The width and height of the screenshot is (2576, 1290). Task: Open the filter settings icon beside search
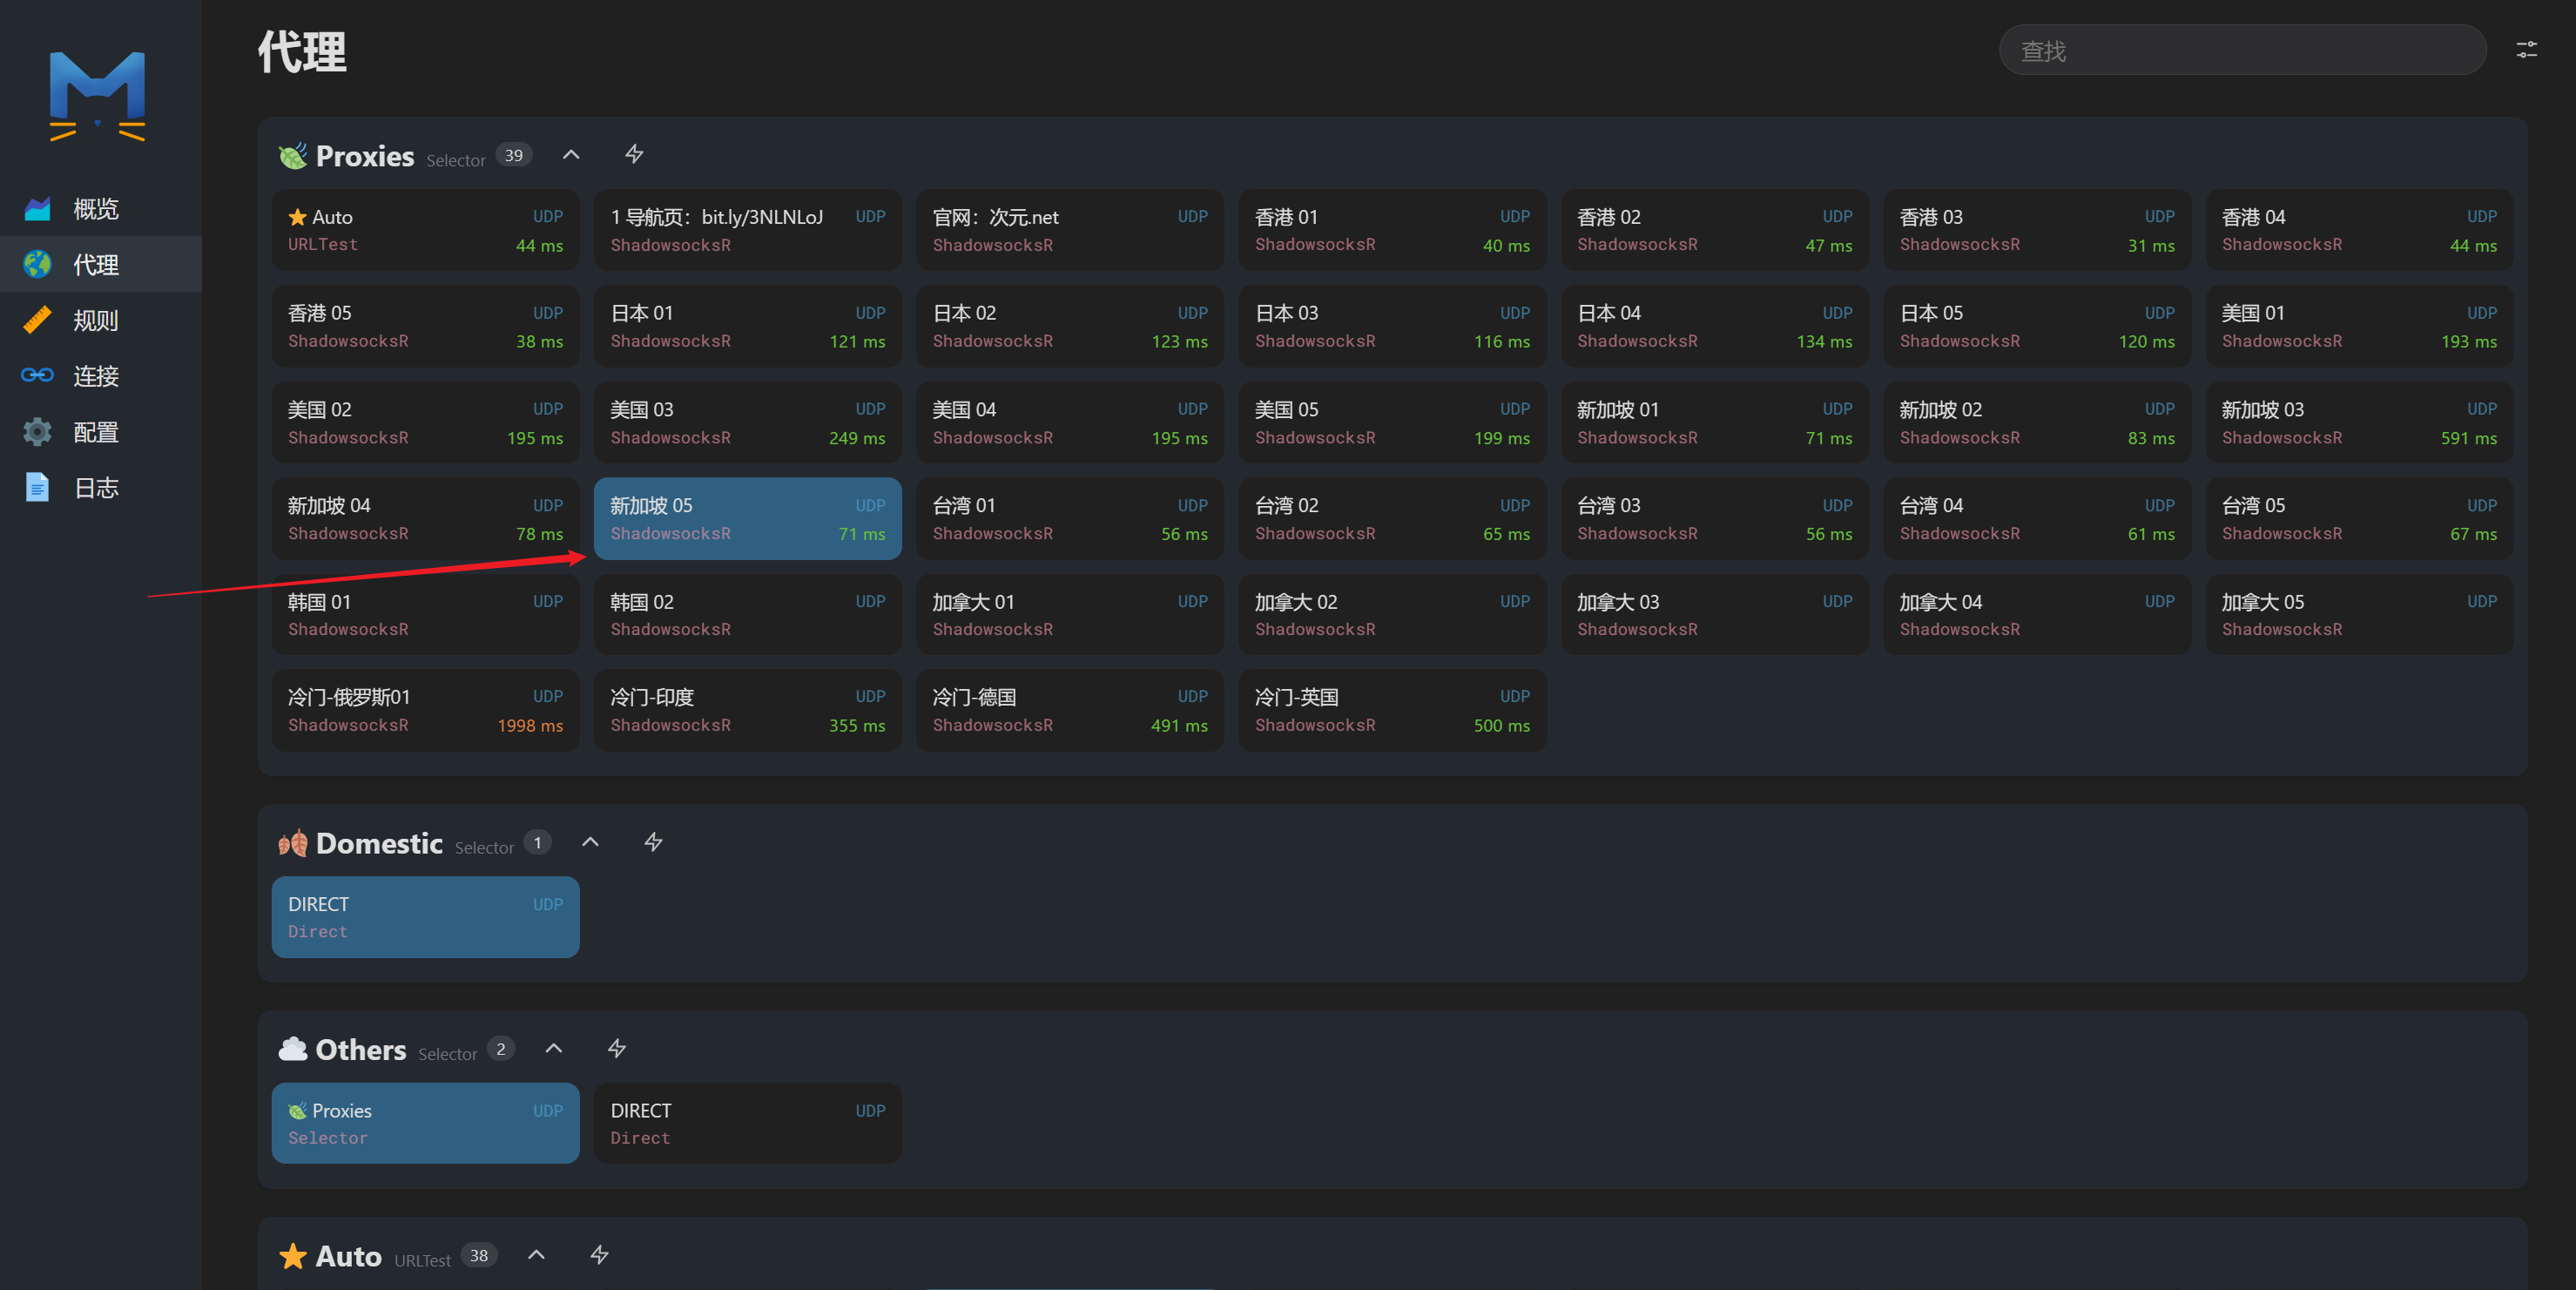[x=2526, y=50]
